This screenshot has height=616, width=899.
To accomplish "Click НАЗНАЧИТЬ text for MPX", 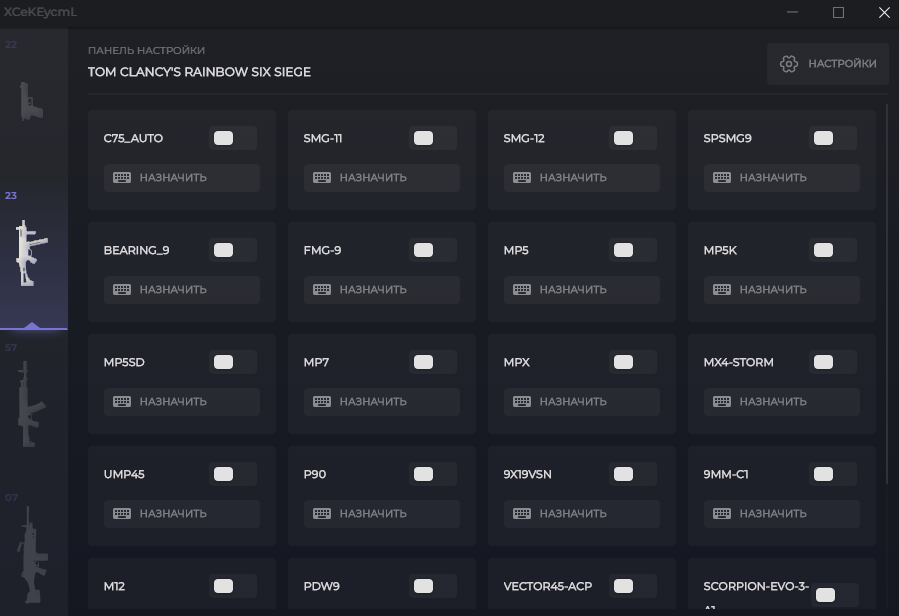I will coord(573,401).
